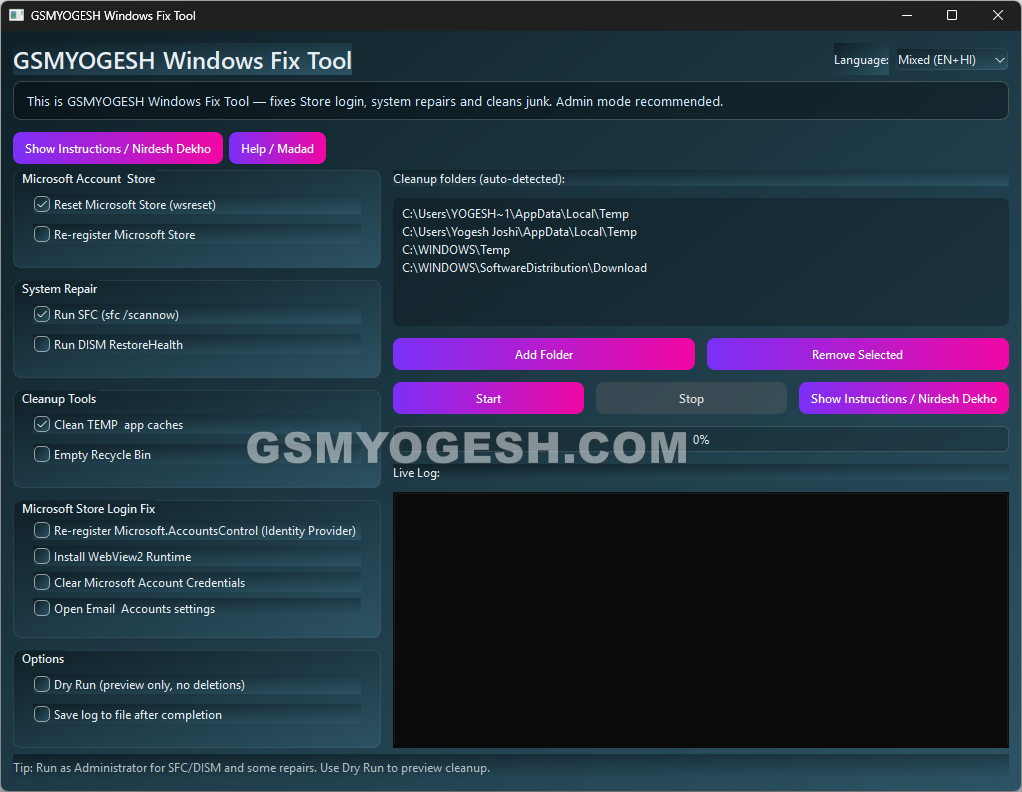The width and height of the screenshot is (1022, 792).
Task: Check Save log to file after completion
Action: pos(42,714)
